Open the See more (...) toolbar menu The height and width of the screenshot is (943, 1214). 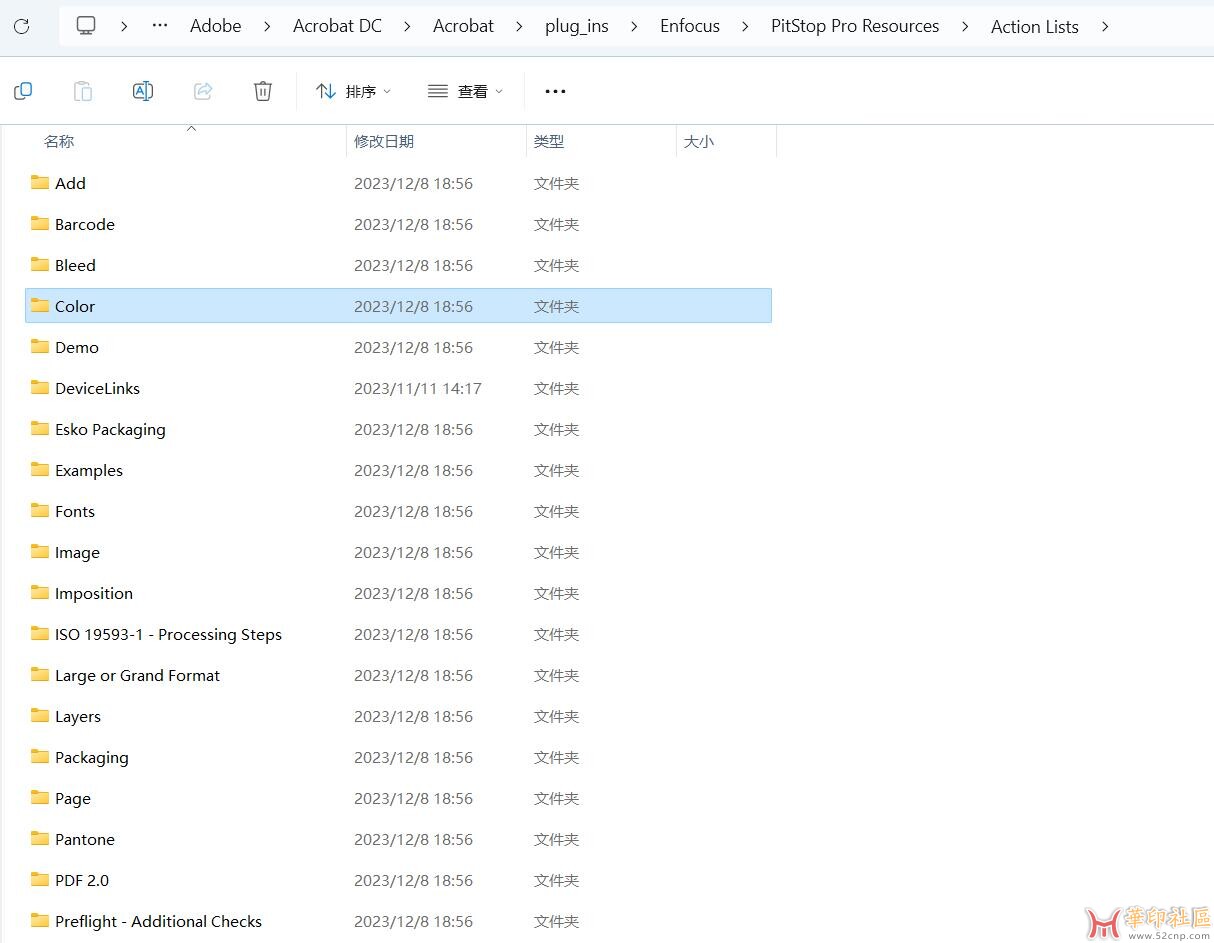click(555, 91)
